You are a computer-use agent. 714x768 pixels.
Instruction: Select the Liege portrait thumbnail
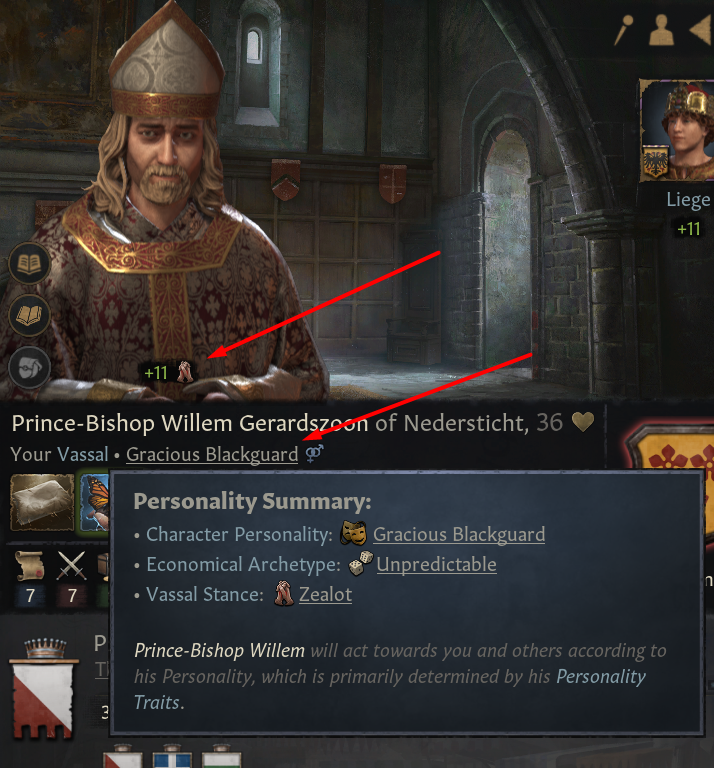(678, 131)
